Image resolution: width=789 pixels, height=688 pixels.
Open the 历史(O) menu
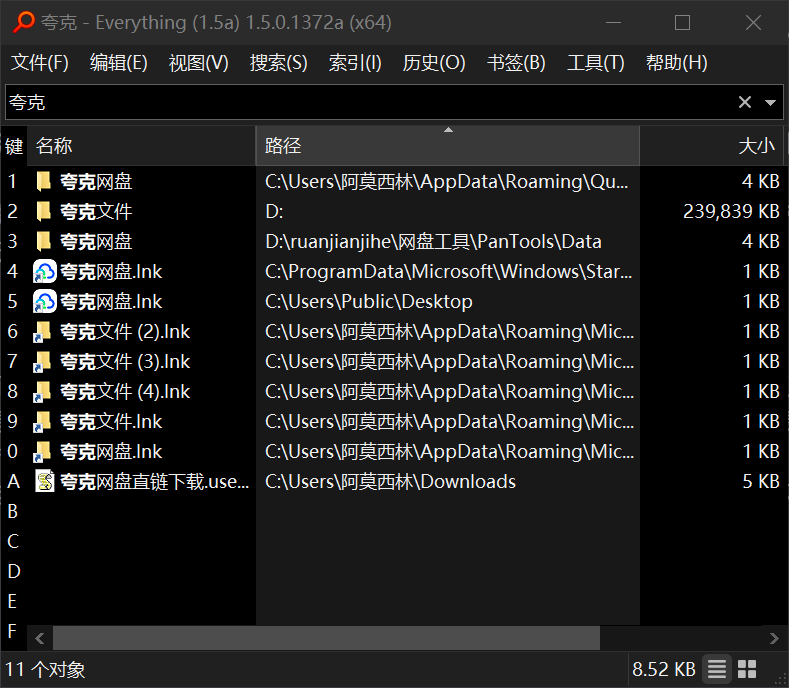(x=434, y=63)
